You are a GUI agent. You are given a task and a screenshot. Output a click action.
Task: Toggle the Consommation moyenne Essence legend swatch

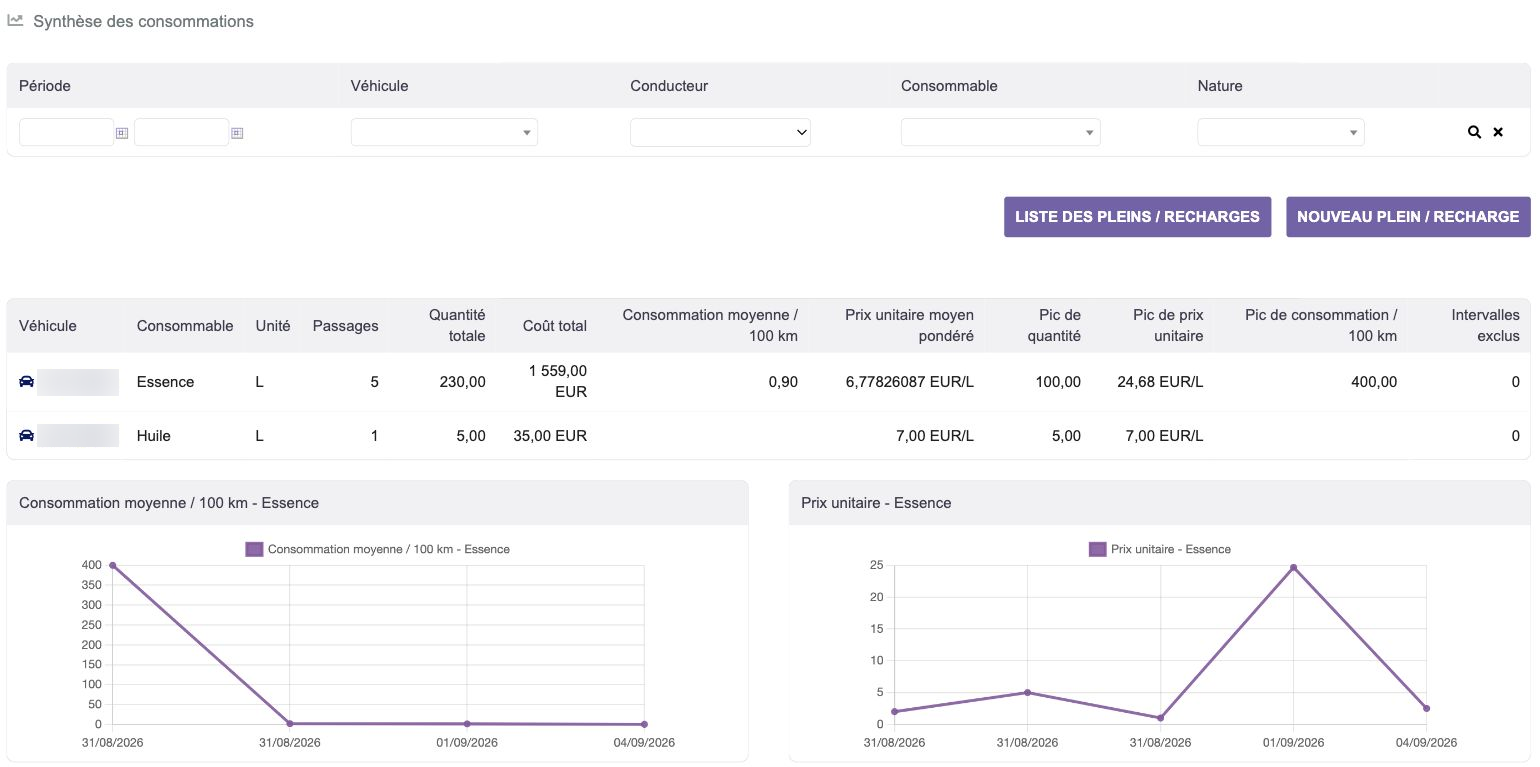(x=254, y=549)
